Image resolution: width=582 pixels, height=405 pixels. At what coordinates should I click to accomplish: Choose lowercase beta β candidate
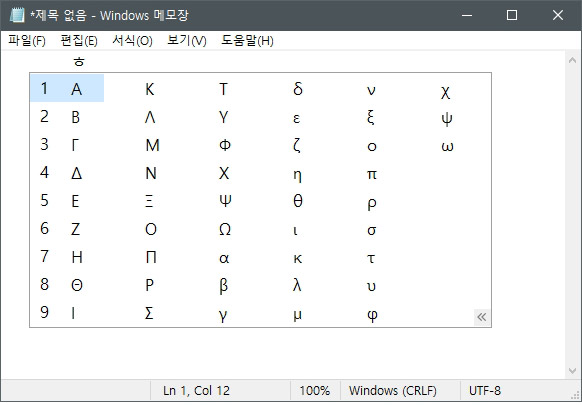pos(223,286)
